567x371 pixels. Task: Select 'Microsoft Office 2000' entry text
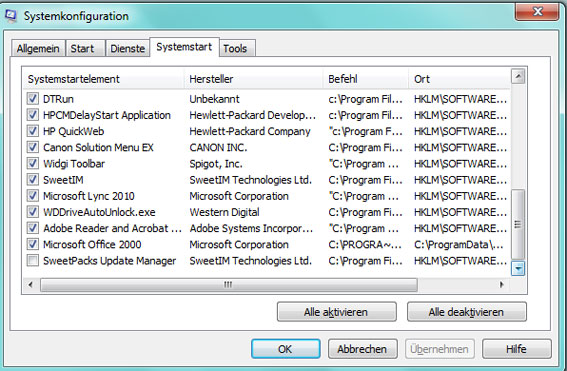point(92,244)
